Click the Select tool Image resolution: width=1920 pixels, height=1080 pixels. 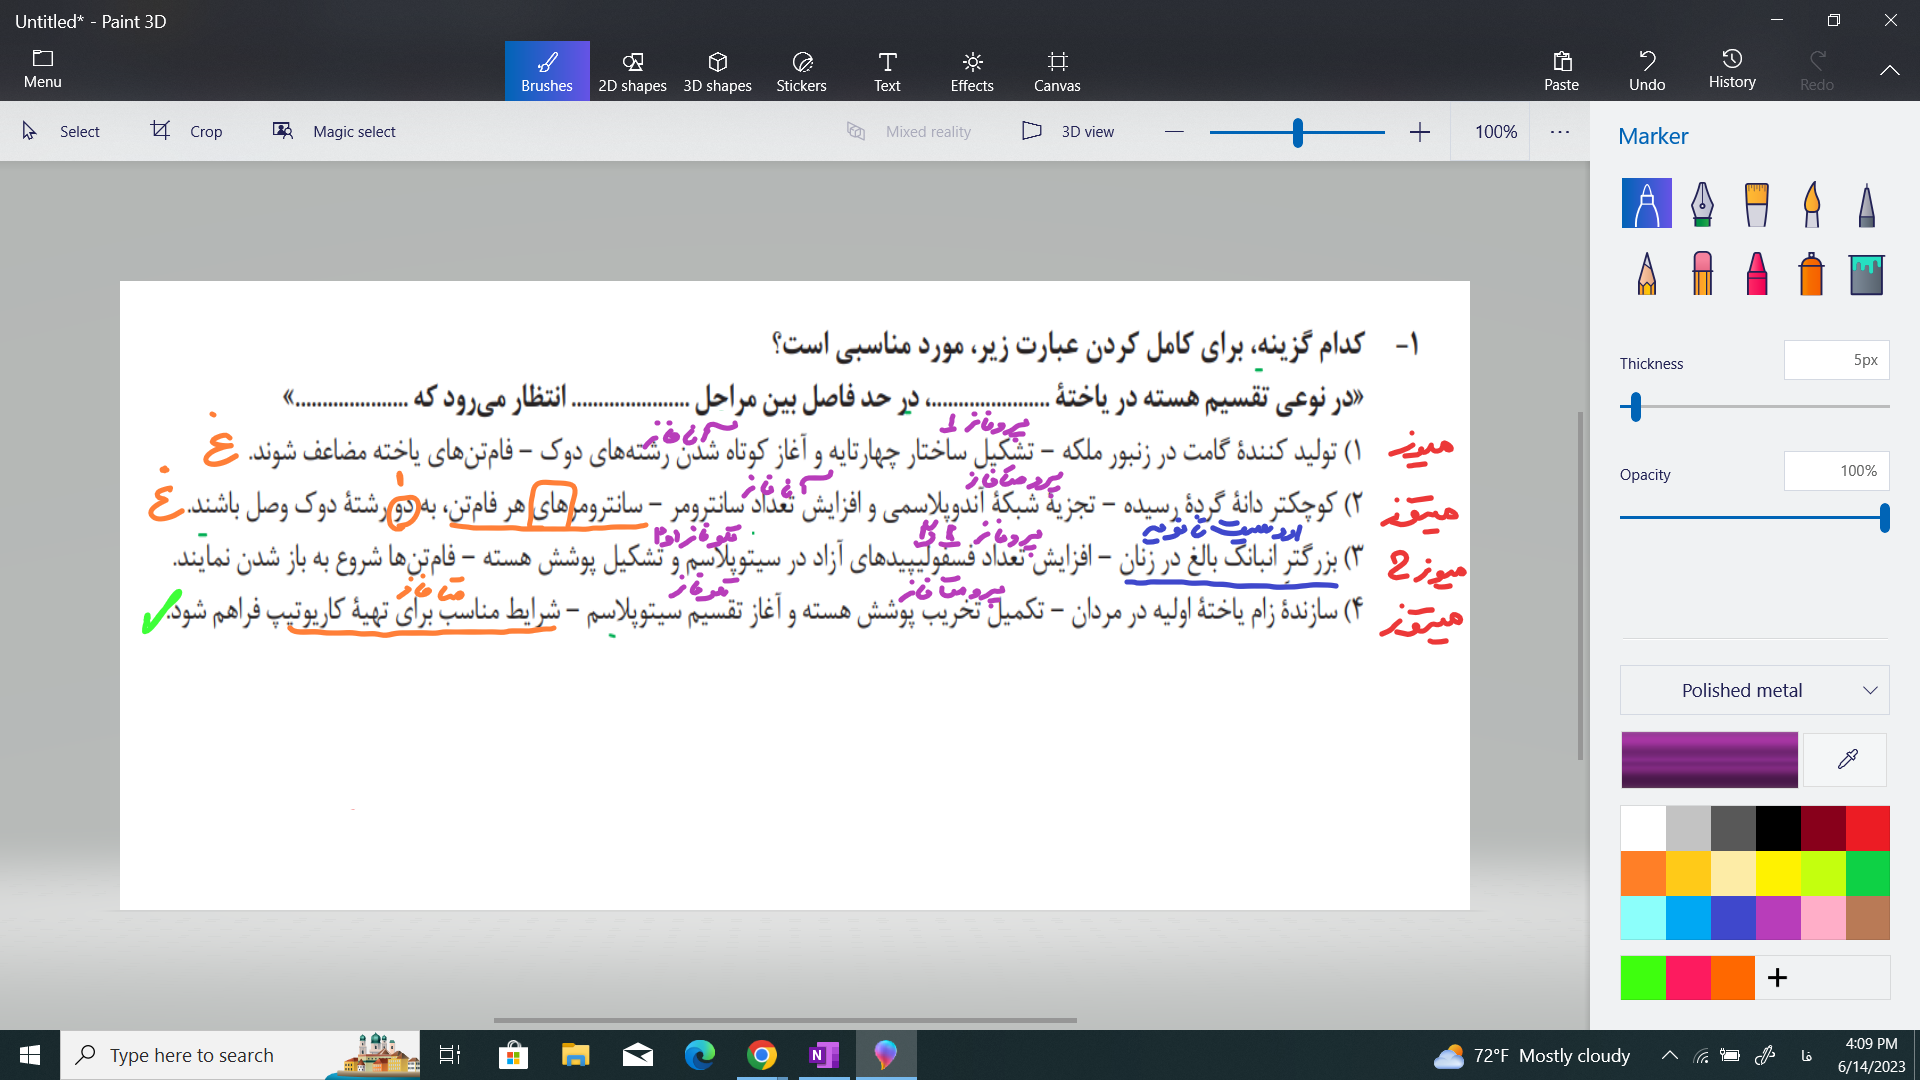61,131
